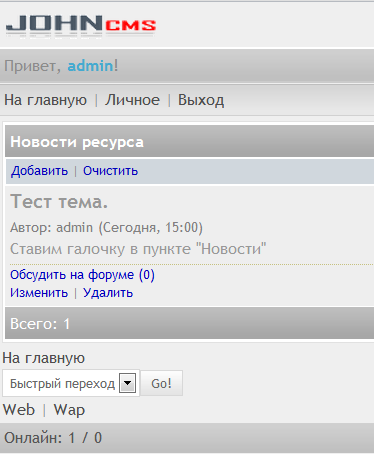Click the Всего: 1 footer bar
Screen dimensions: 374x454
point(189,323)
